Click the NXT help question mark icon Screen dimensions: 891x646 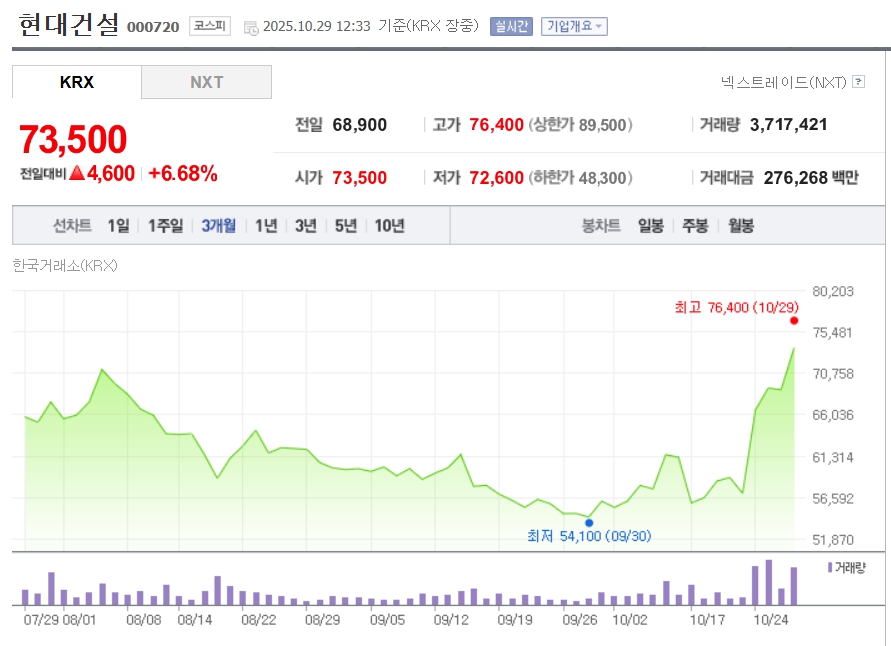tap(858, 82)
